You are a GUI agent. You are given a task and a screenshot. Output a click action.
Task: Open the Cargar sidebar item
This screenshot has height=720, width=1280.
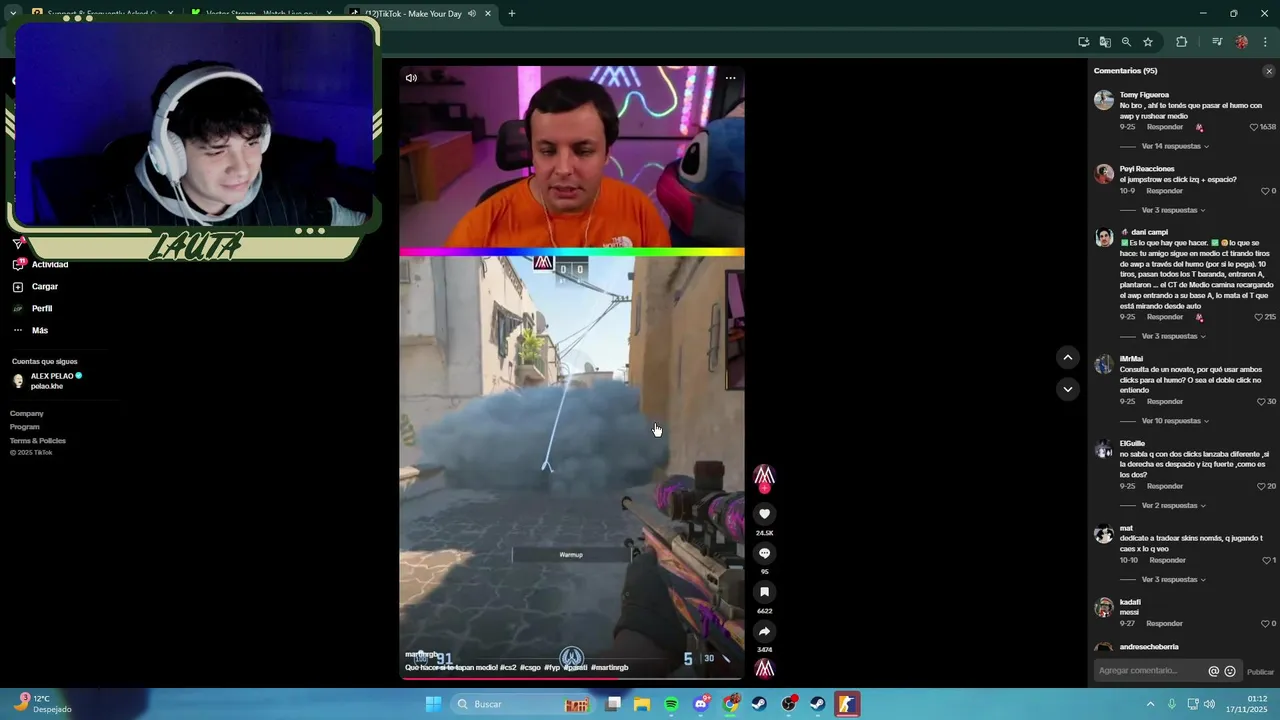(36, 286)
